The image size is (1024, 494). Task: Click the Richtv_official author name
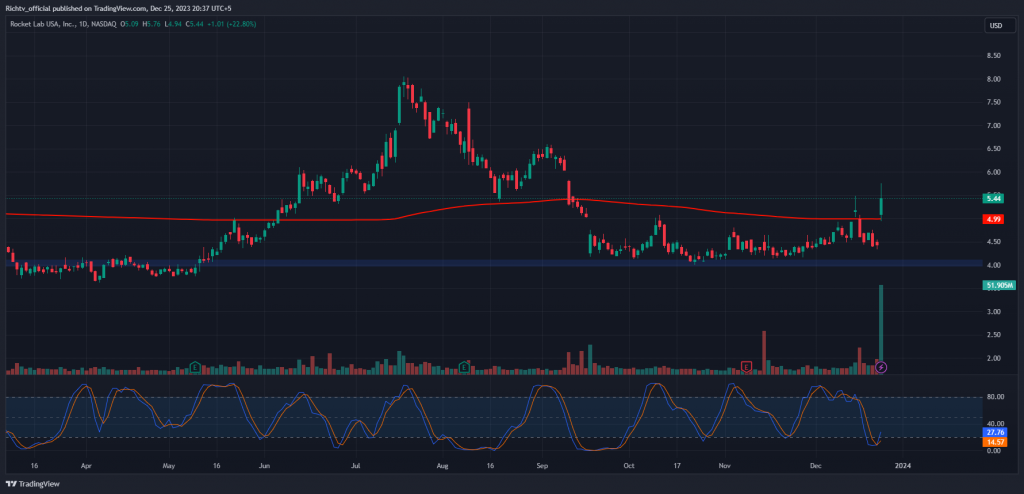pyautogui.click(x=36, y=7)
